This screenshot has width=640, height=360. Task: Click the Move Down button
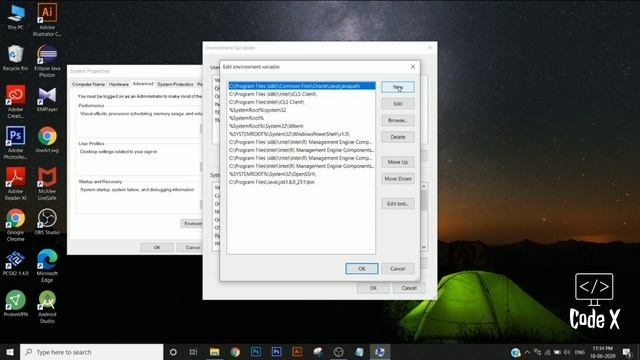[398, 179]
